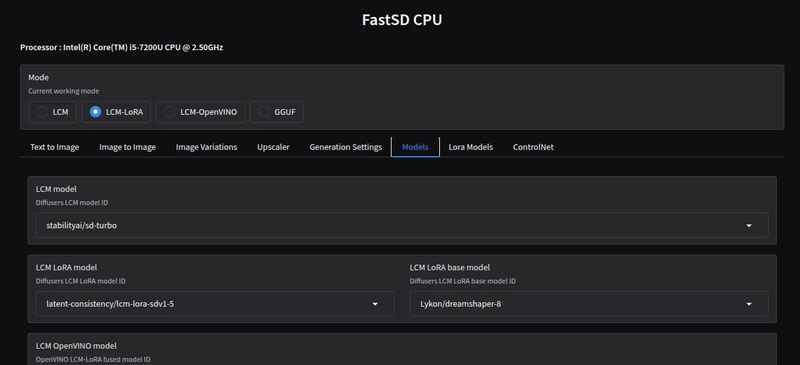This screenshot has width=800, height=365.
Task: Click the 'Mode' section label
Action: [38, 78]
